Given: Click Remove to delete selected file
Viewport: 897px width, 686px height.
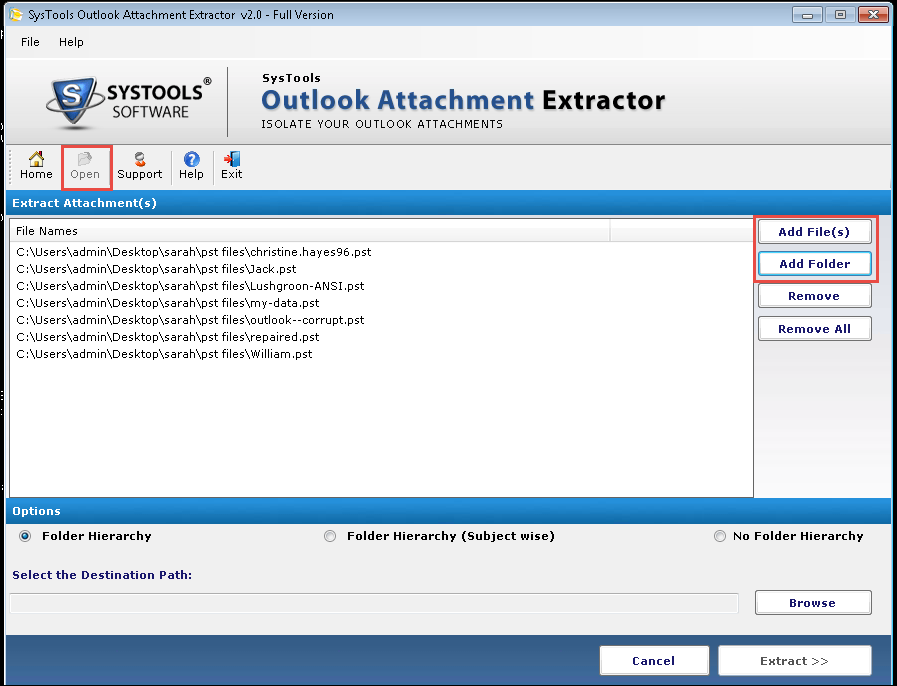Looking at the screenshot, I should 814,296.
